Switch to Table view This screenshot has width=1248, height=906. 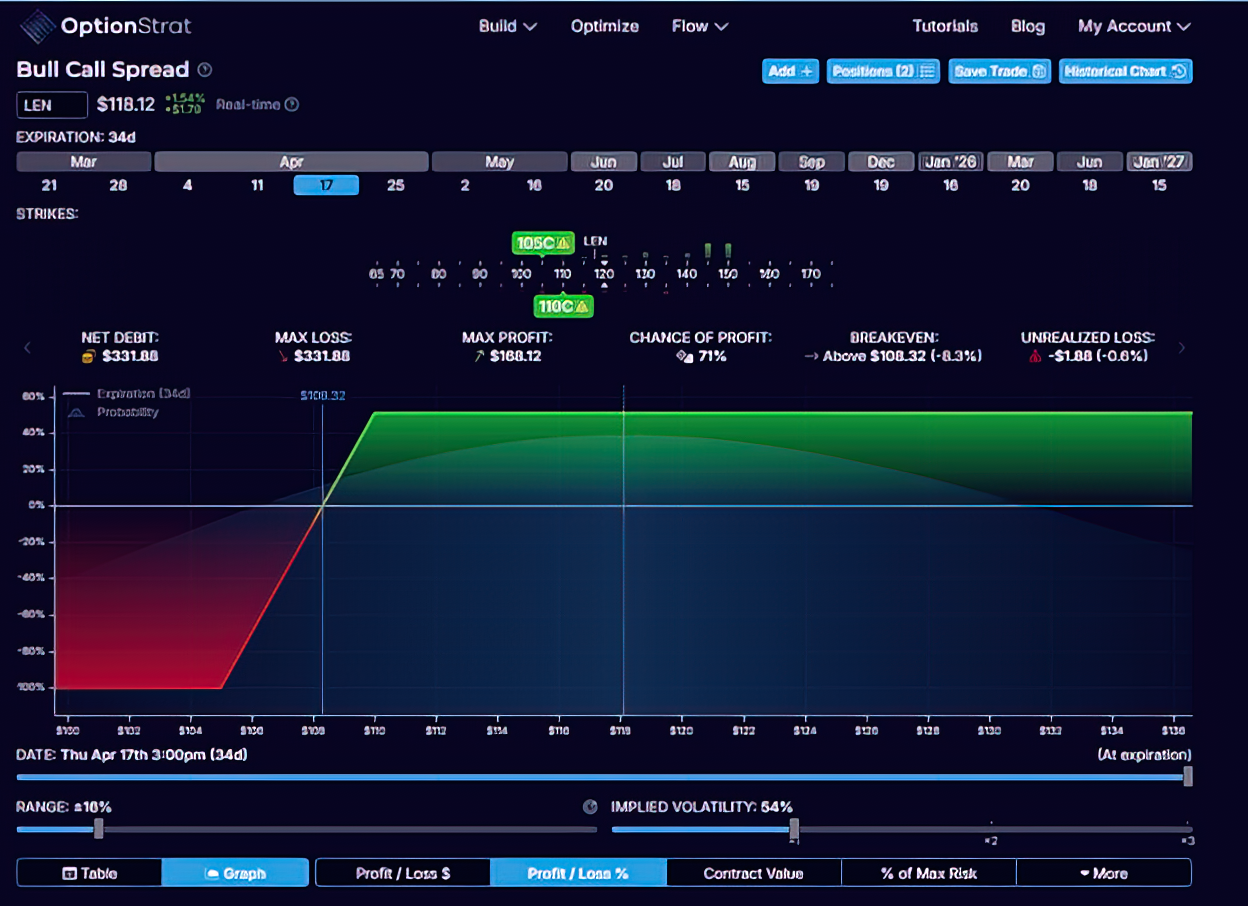click(x=90, y=873)
